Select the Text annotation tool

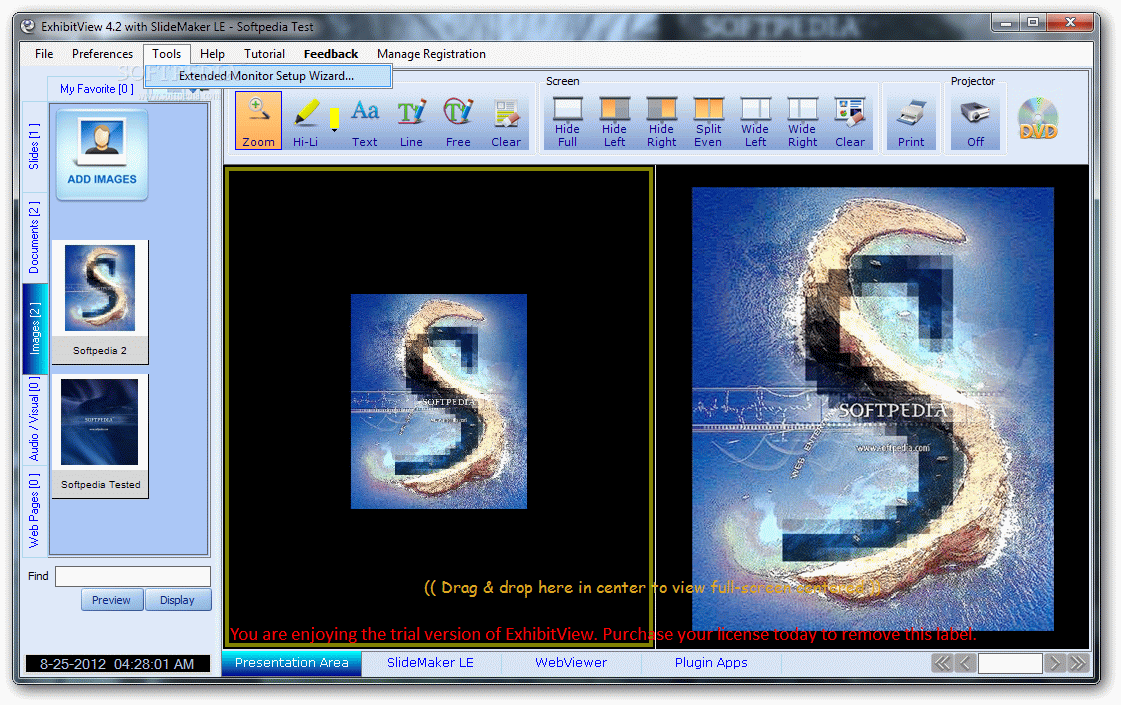click(365, 122)
